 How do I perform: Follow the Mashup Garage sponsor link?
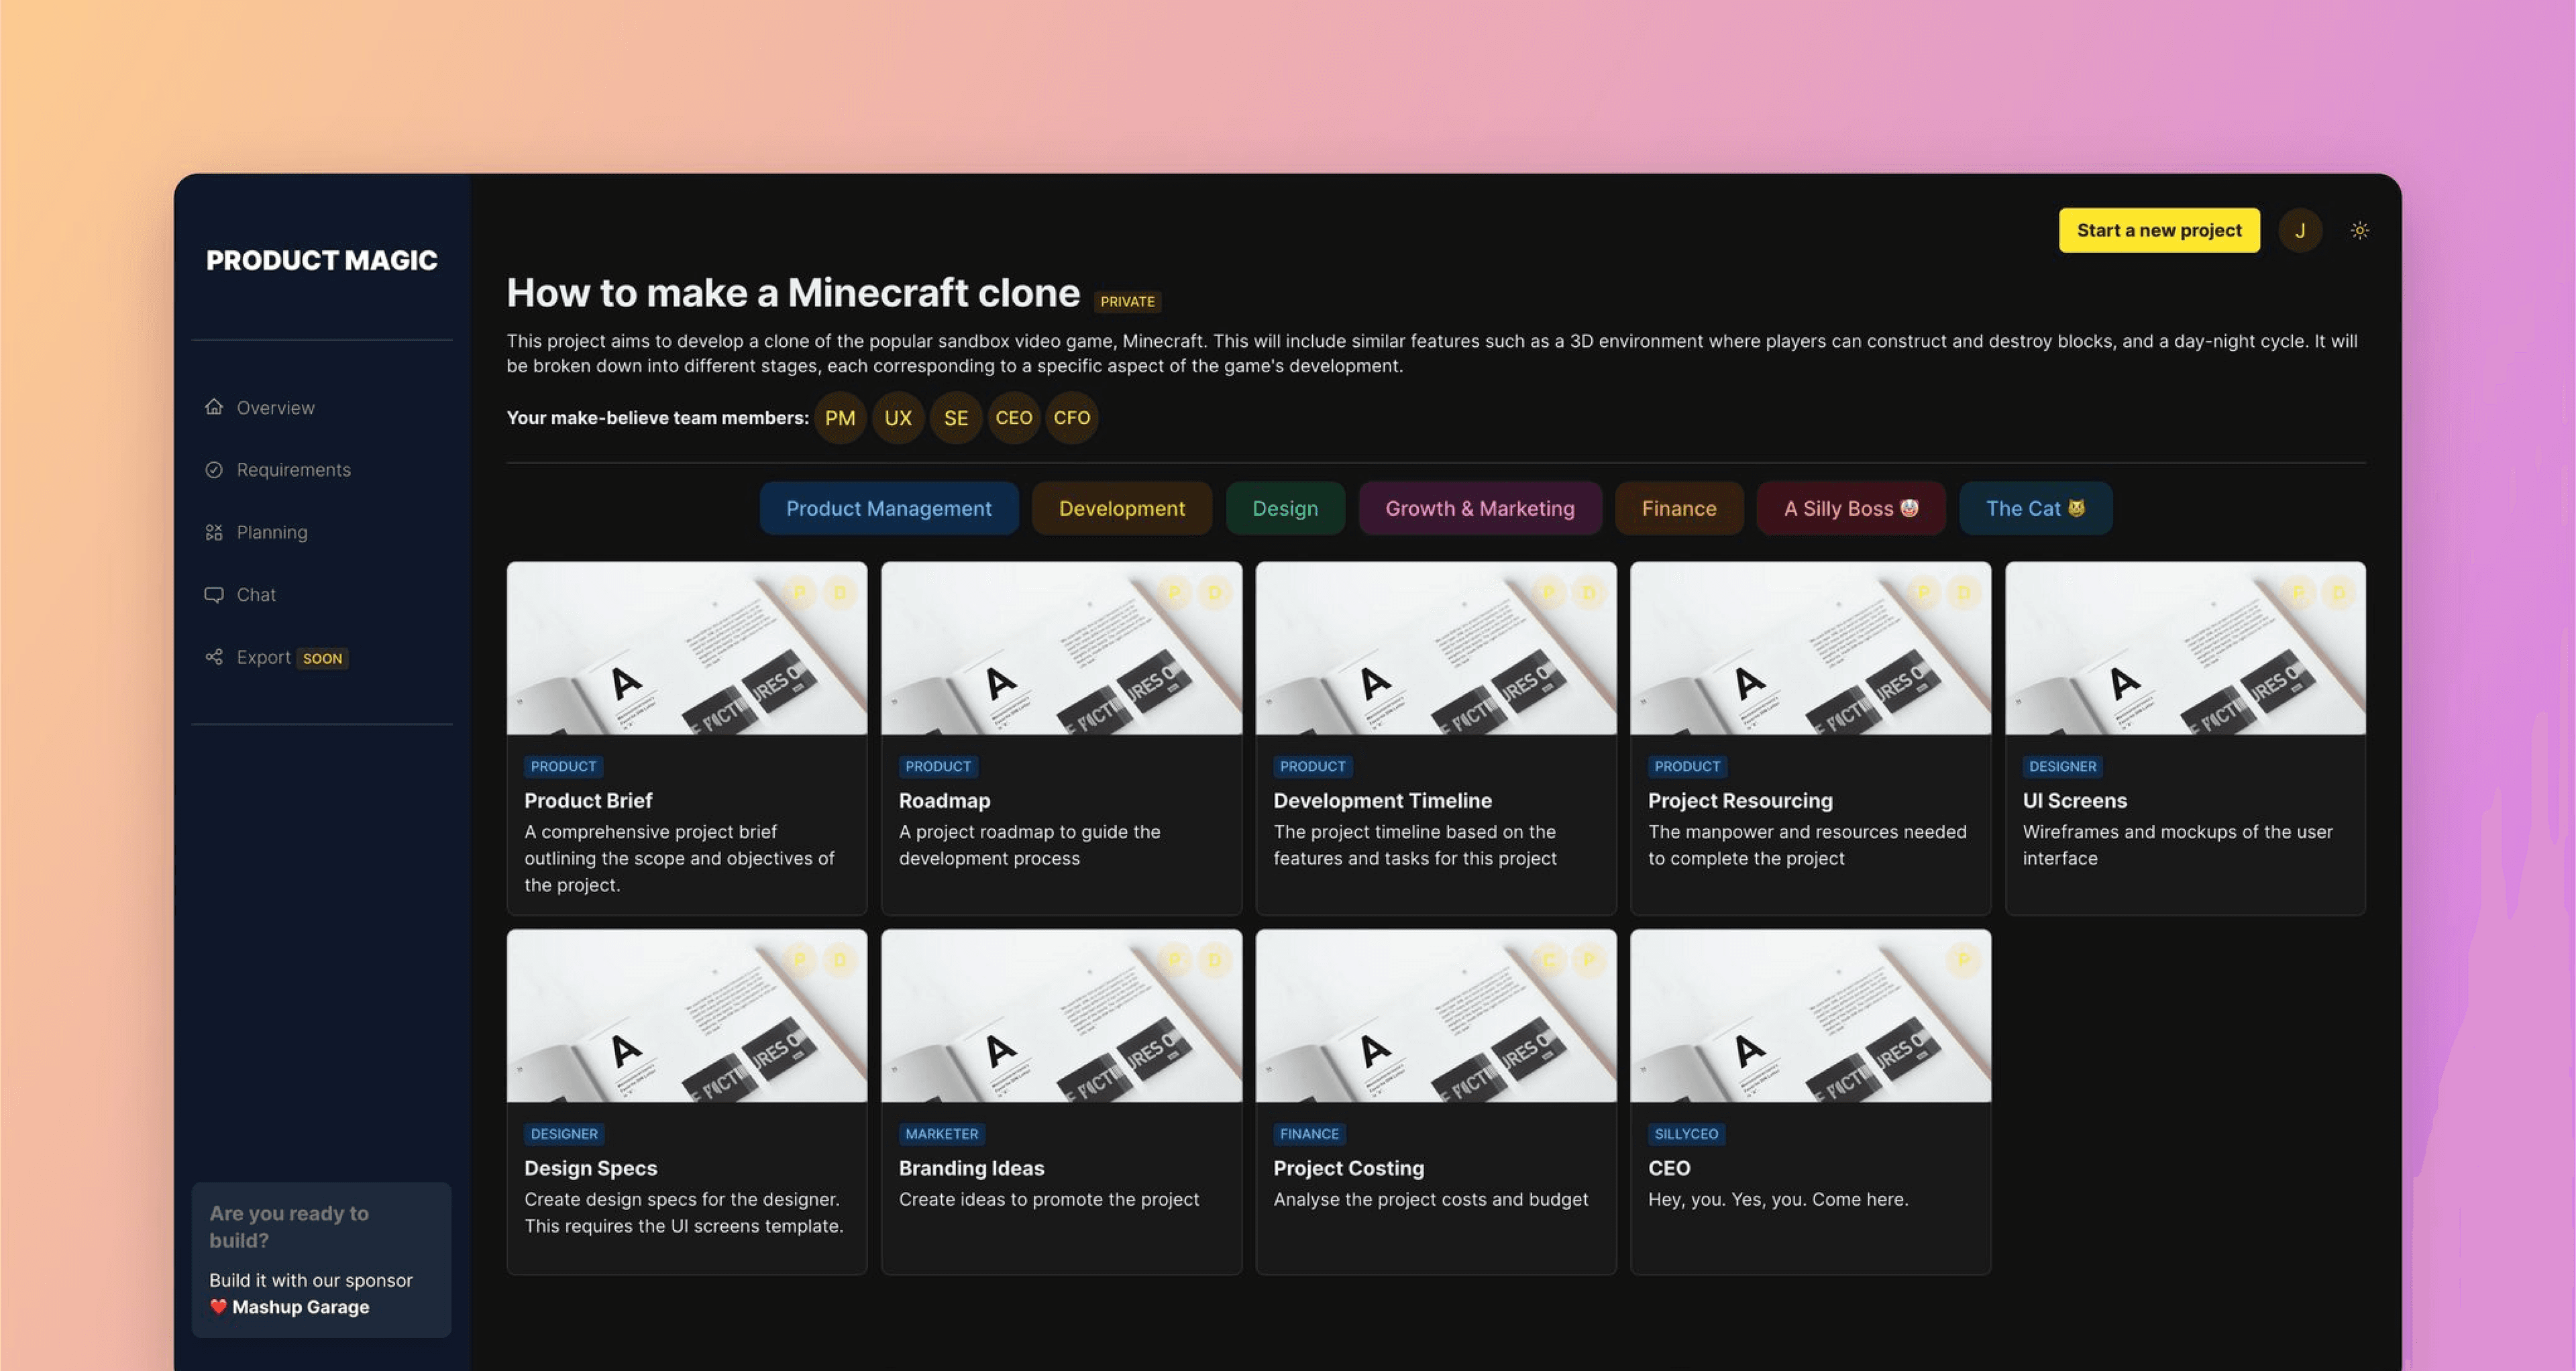(300, 1307)
